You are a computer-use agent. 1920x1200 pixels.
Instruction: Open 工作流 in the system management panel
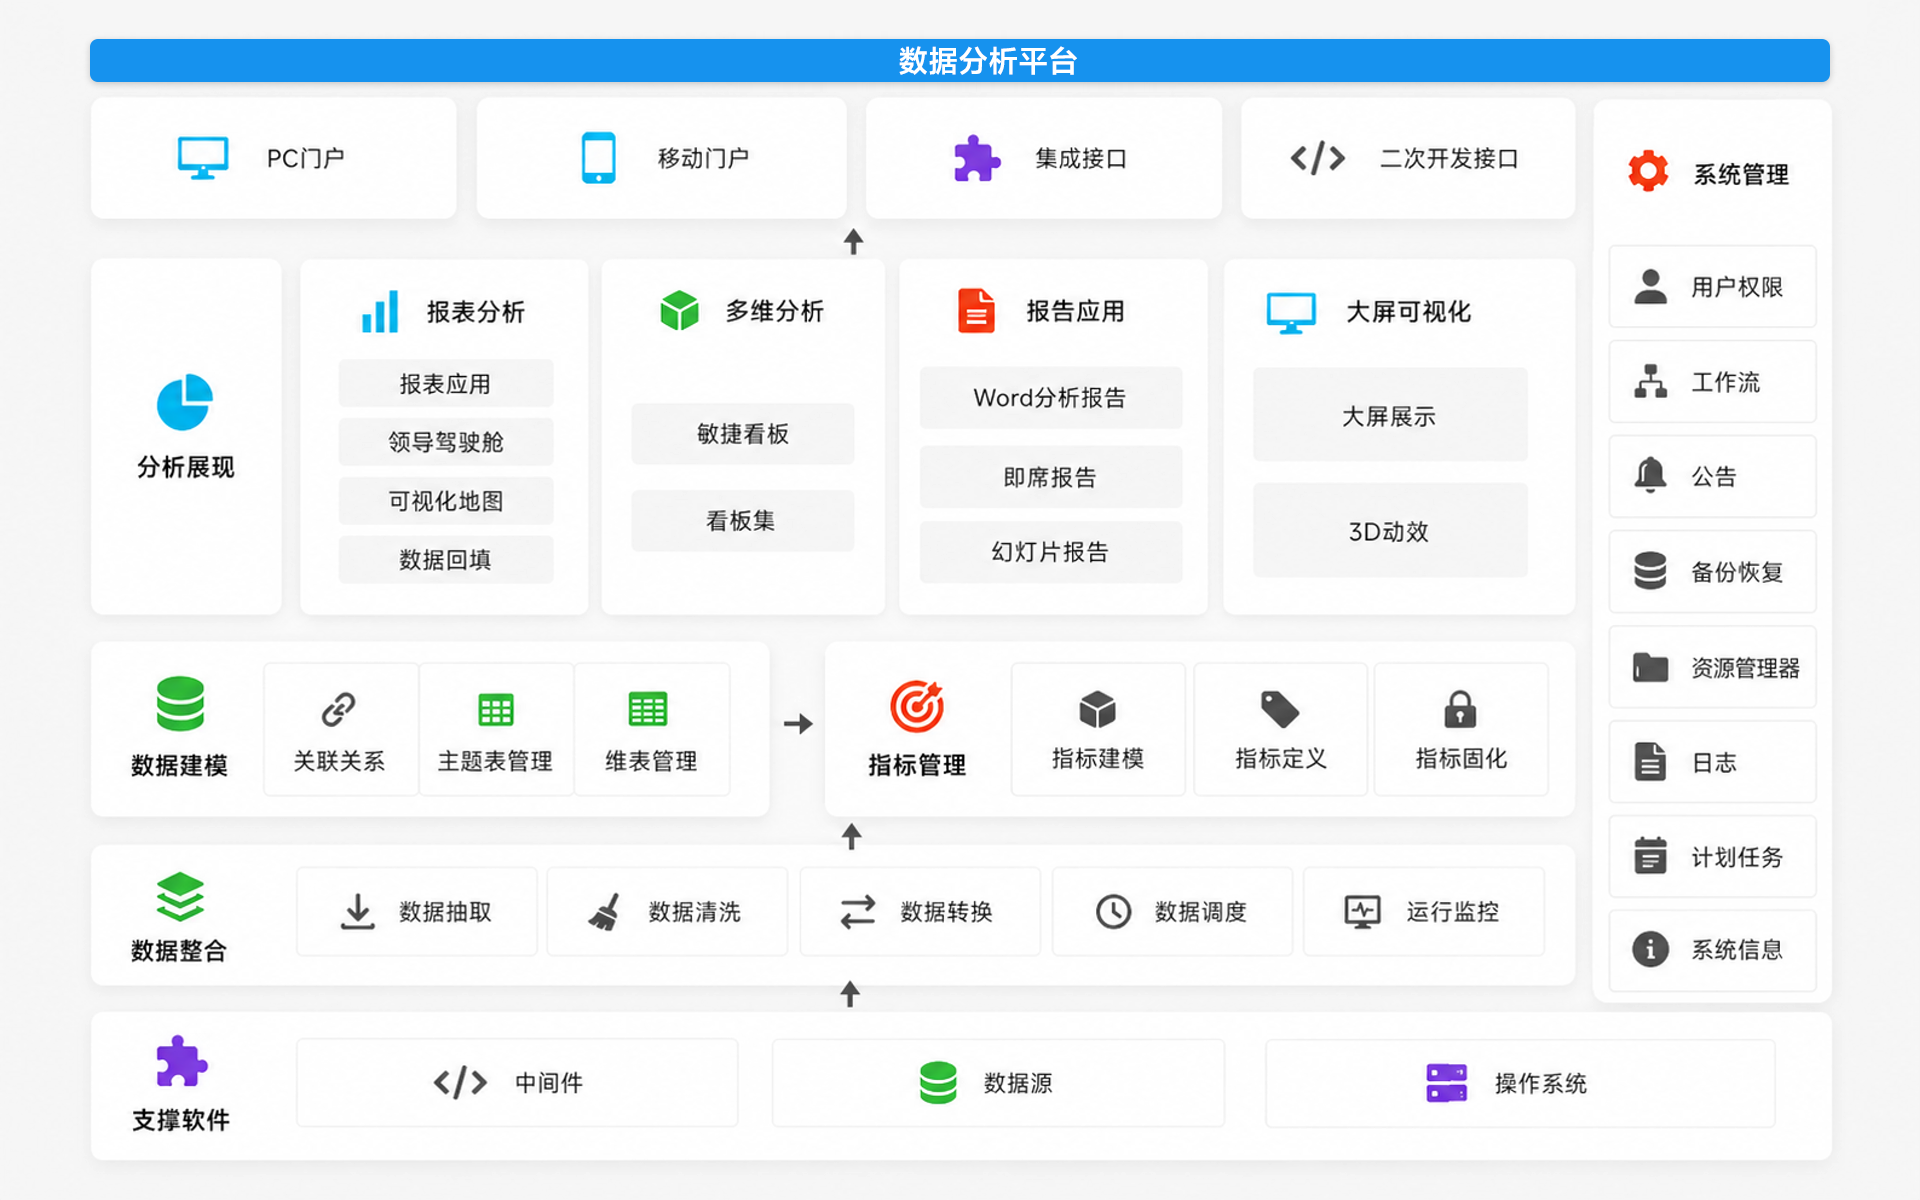(x=1712, y=382)
